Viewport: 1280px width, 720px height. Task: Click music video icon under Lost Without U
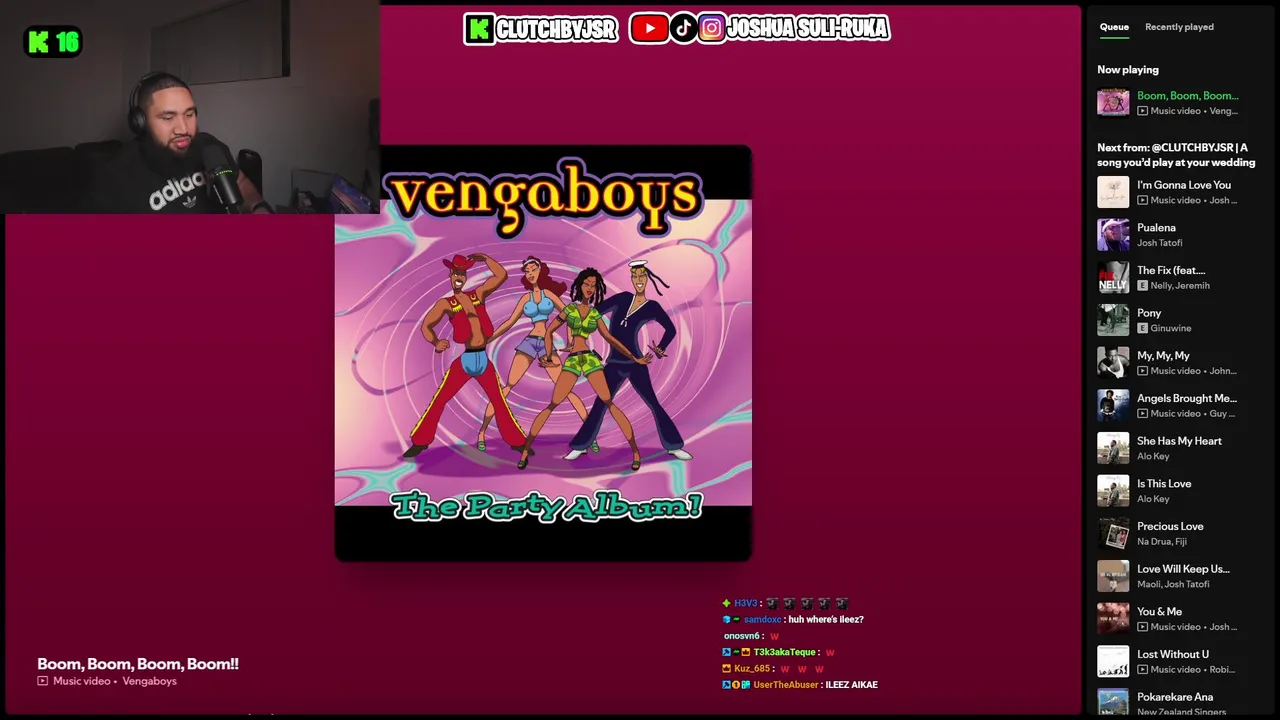click(x=1142, y=670)
